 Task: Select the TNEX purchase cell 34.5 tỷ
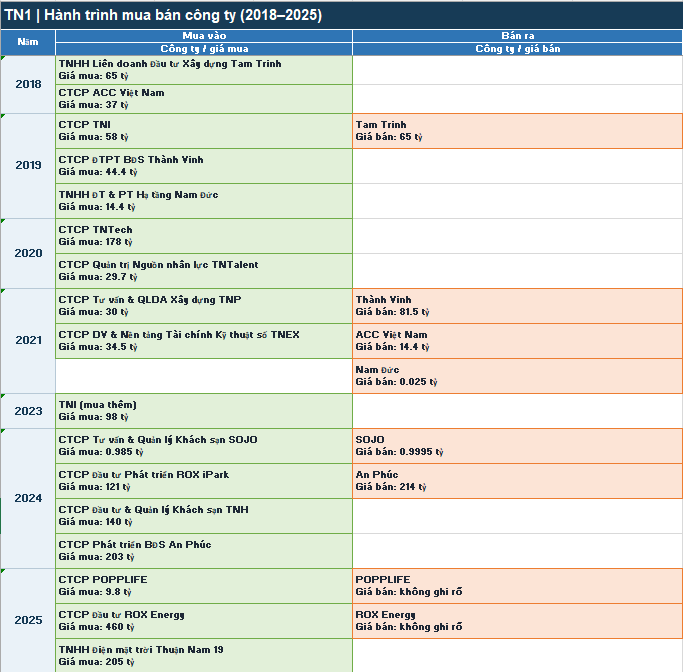click(x=204, y=341)
